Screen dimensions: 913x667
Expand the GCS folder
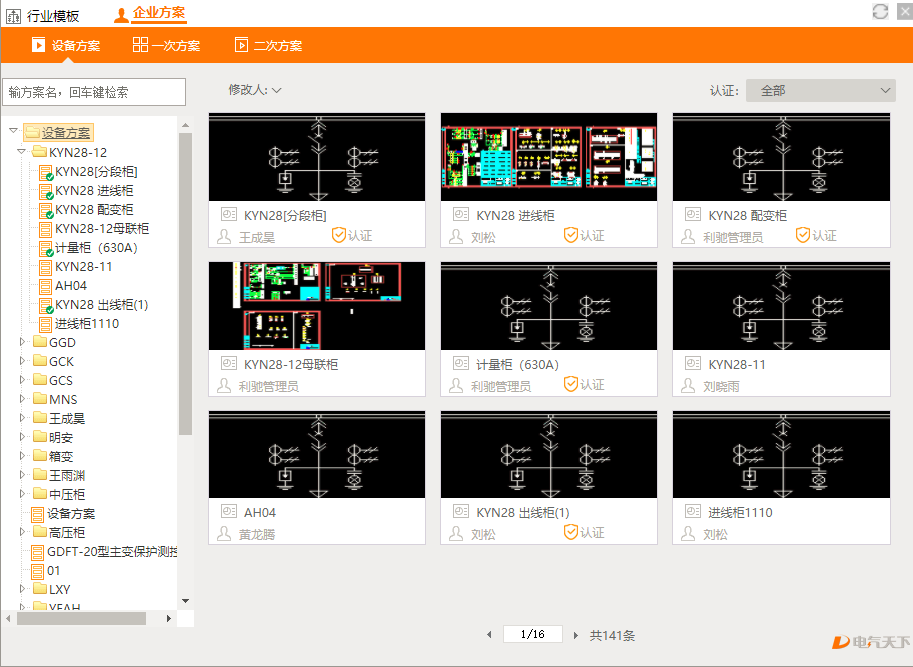(x=22, y=380)
